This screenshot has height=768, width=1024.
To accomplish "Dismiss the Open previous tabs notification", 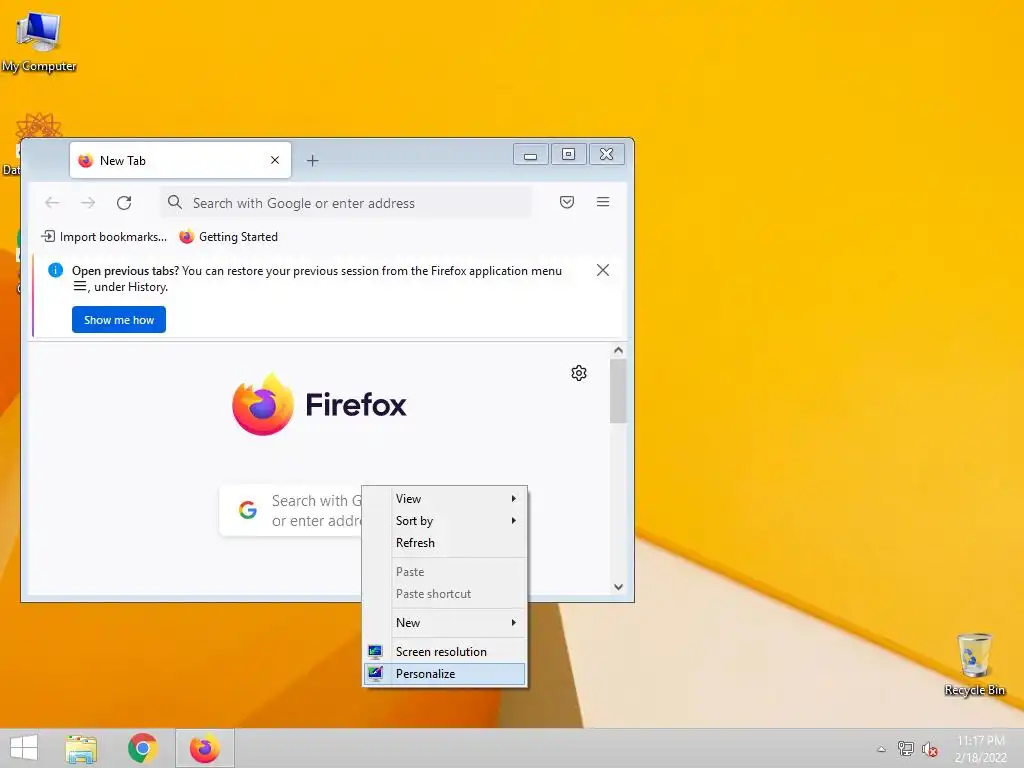I will (603, 270).
